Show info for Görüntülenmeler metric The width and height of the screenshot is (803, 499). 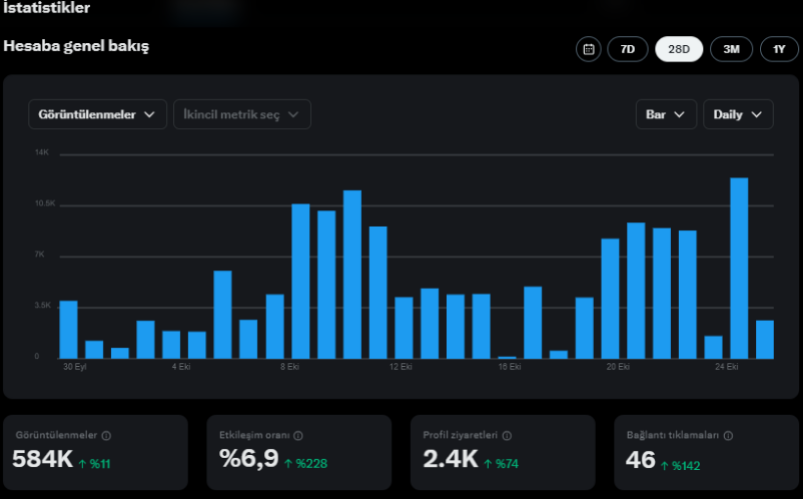point(106,435)
